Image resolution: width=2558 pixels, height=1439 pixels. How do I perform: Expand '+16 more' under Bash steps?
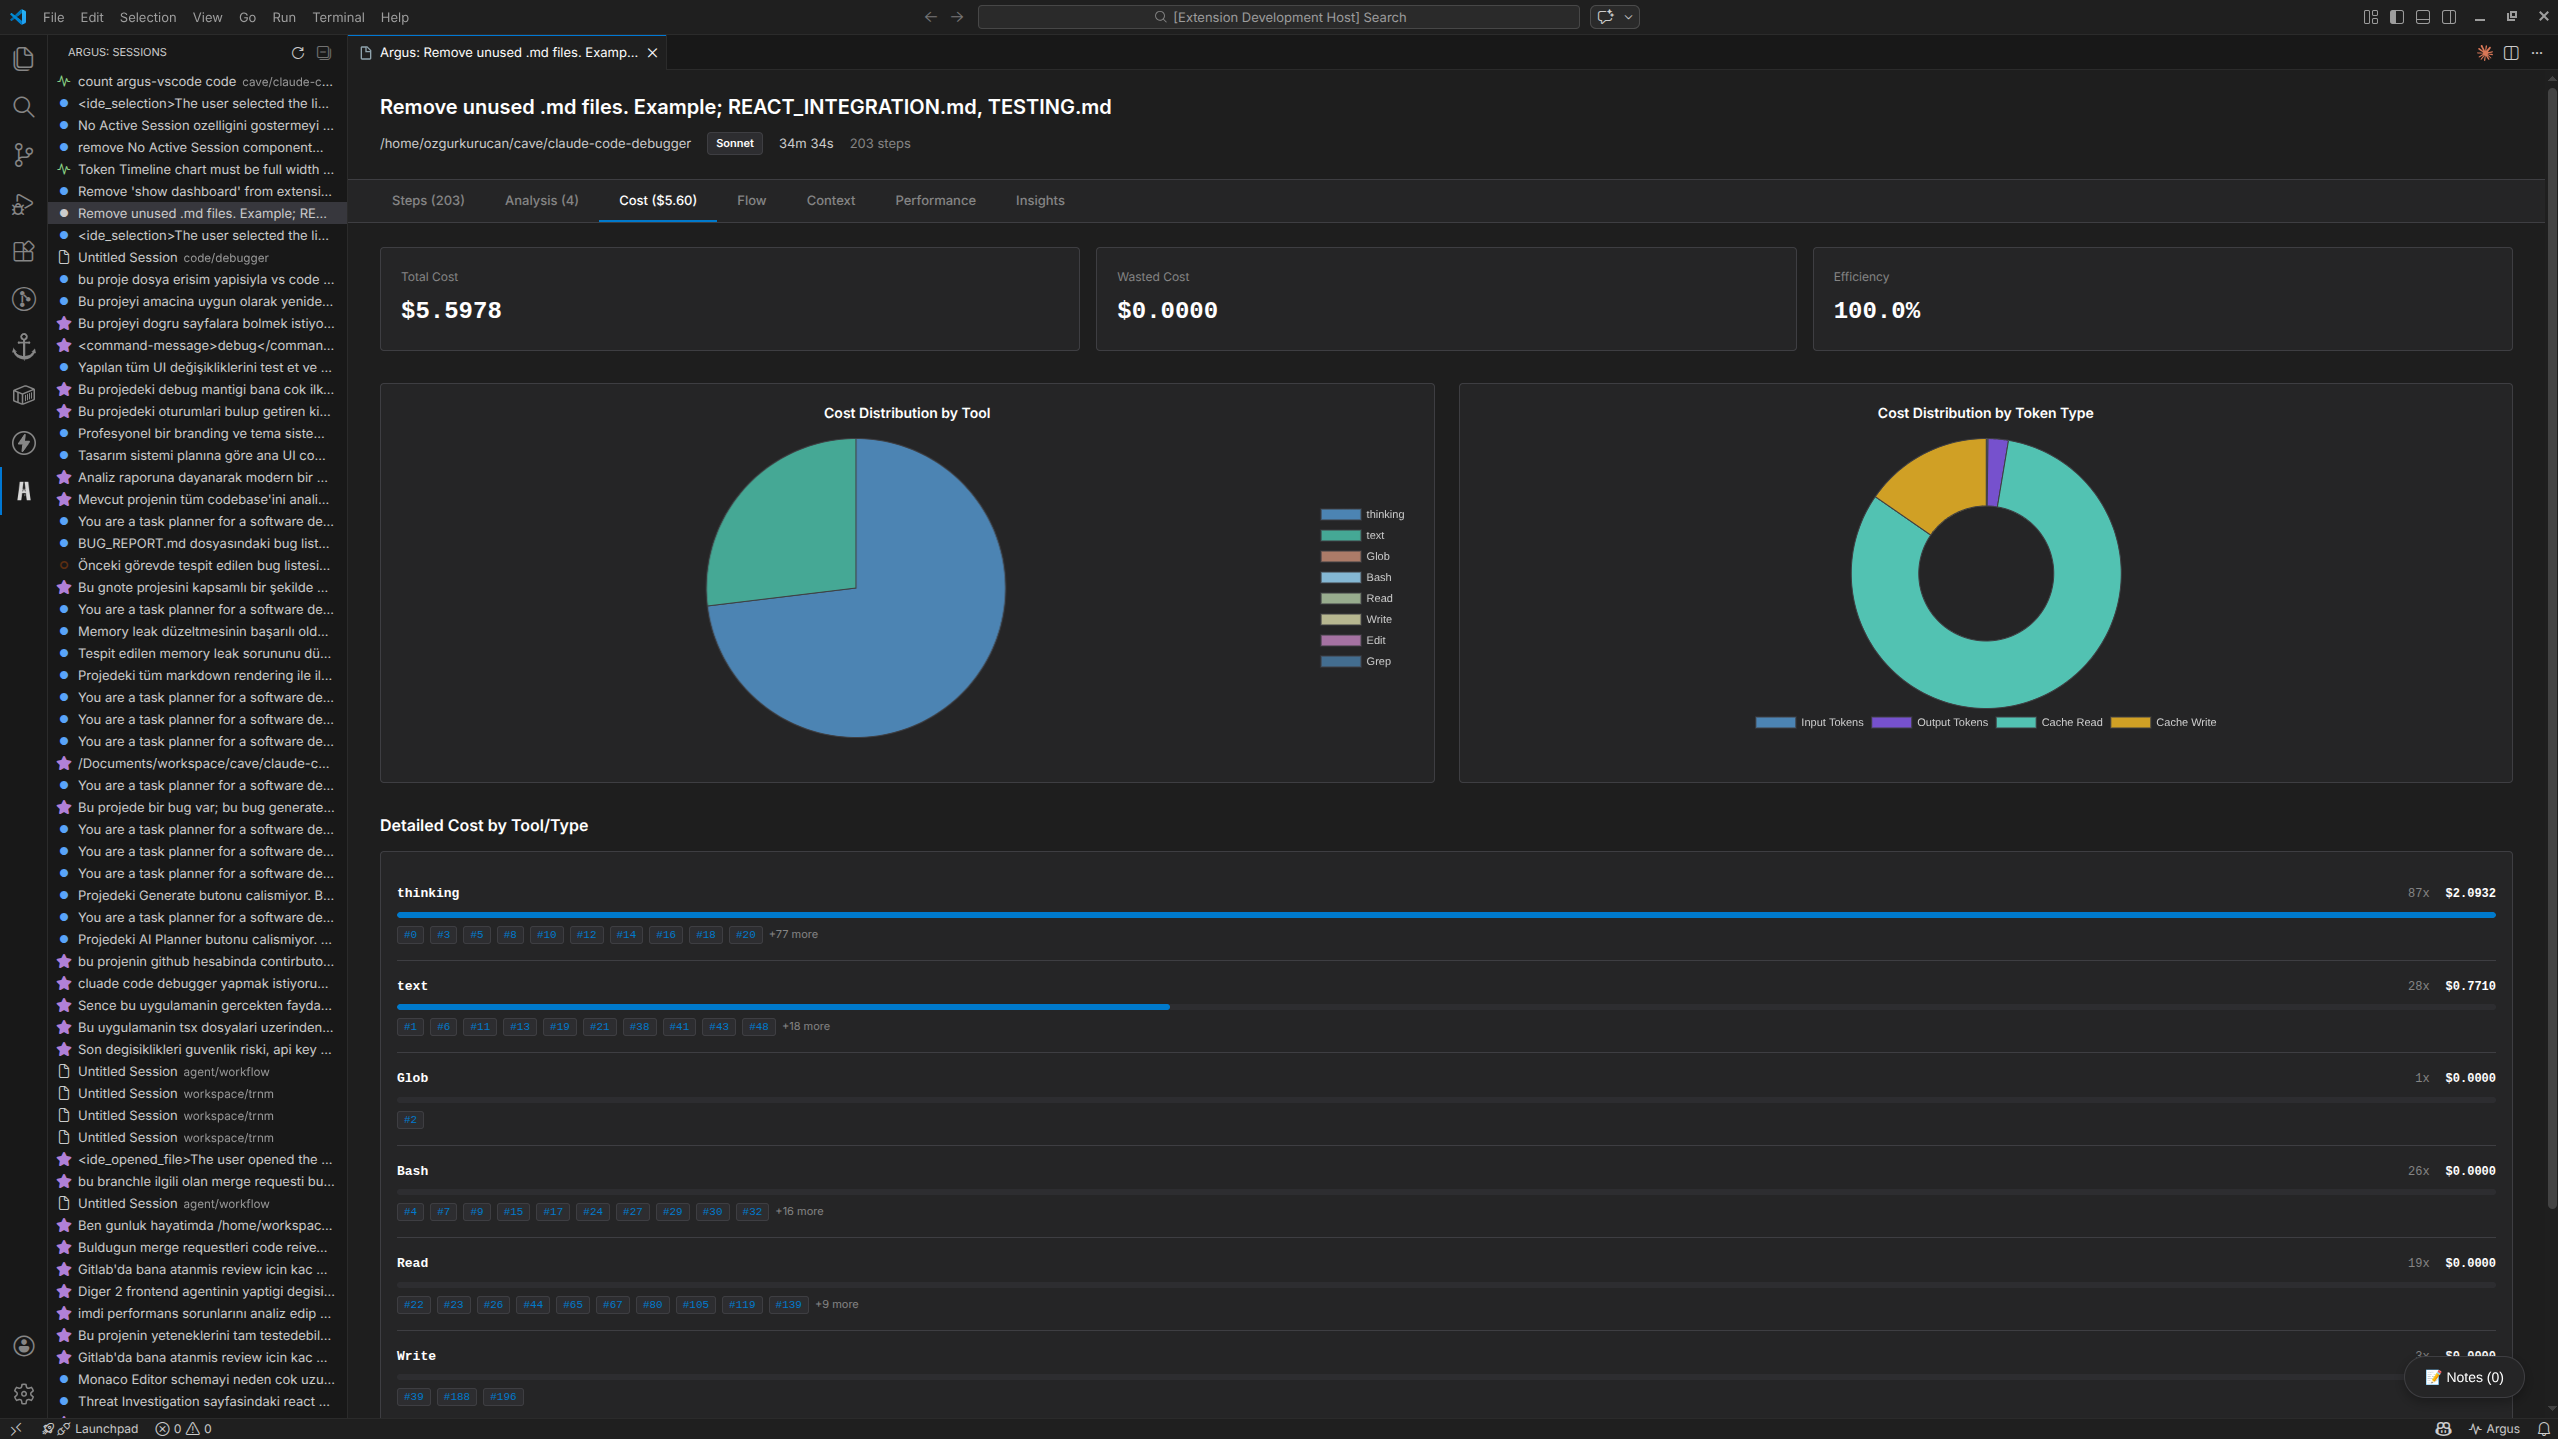[x=799, y=1211]
